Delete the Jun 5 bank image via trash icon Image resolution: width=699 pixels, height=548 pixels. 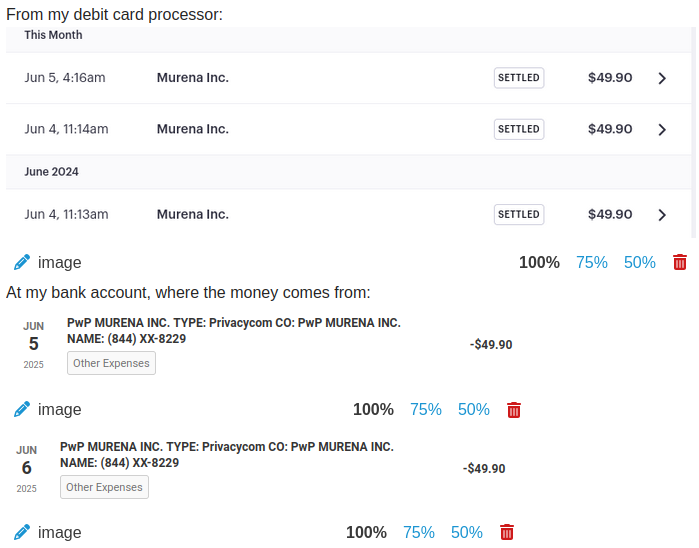click(x=514, y=410)
